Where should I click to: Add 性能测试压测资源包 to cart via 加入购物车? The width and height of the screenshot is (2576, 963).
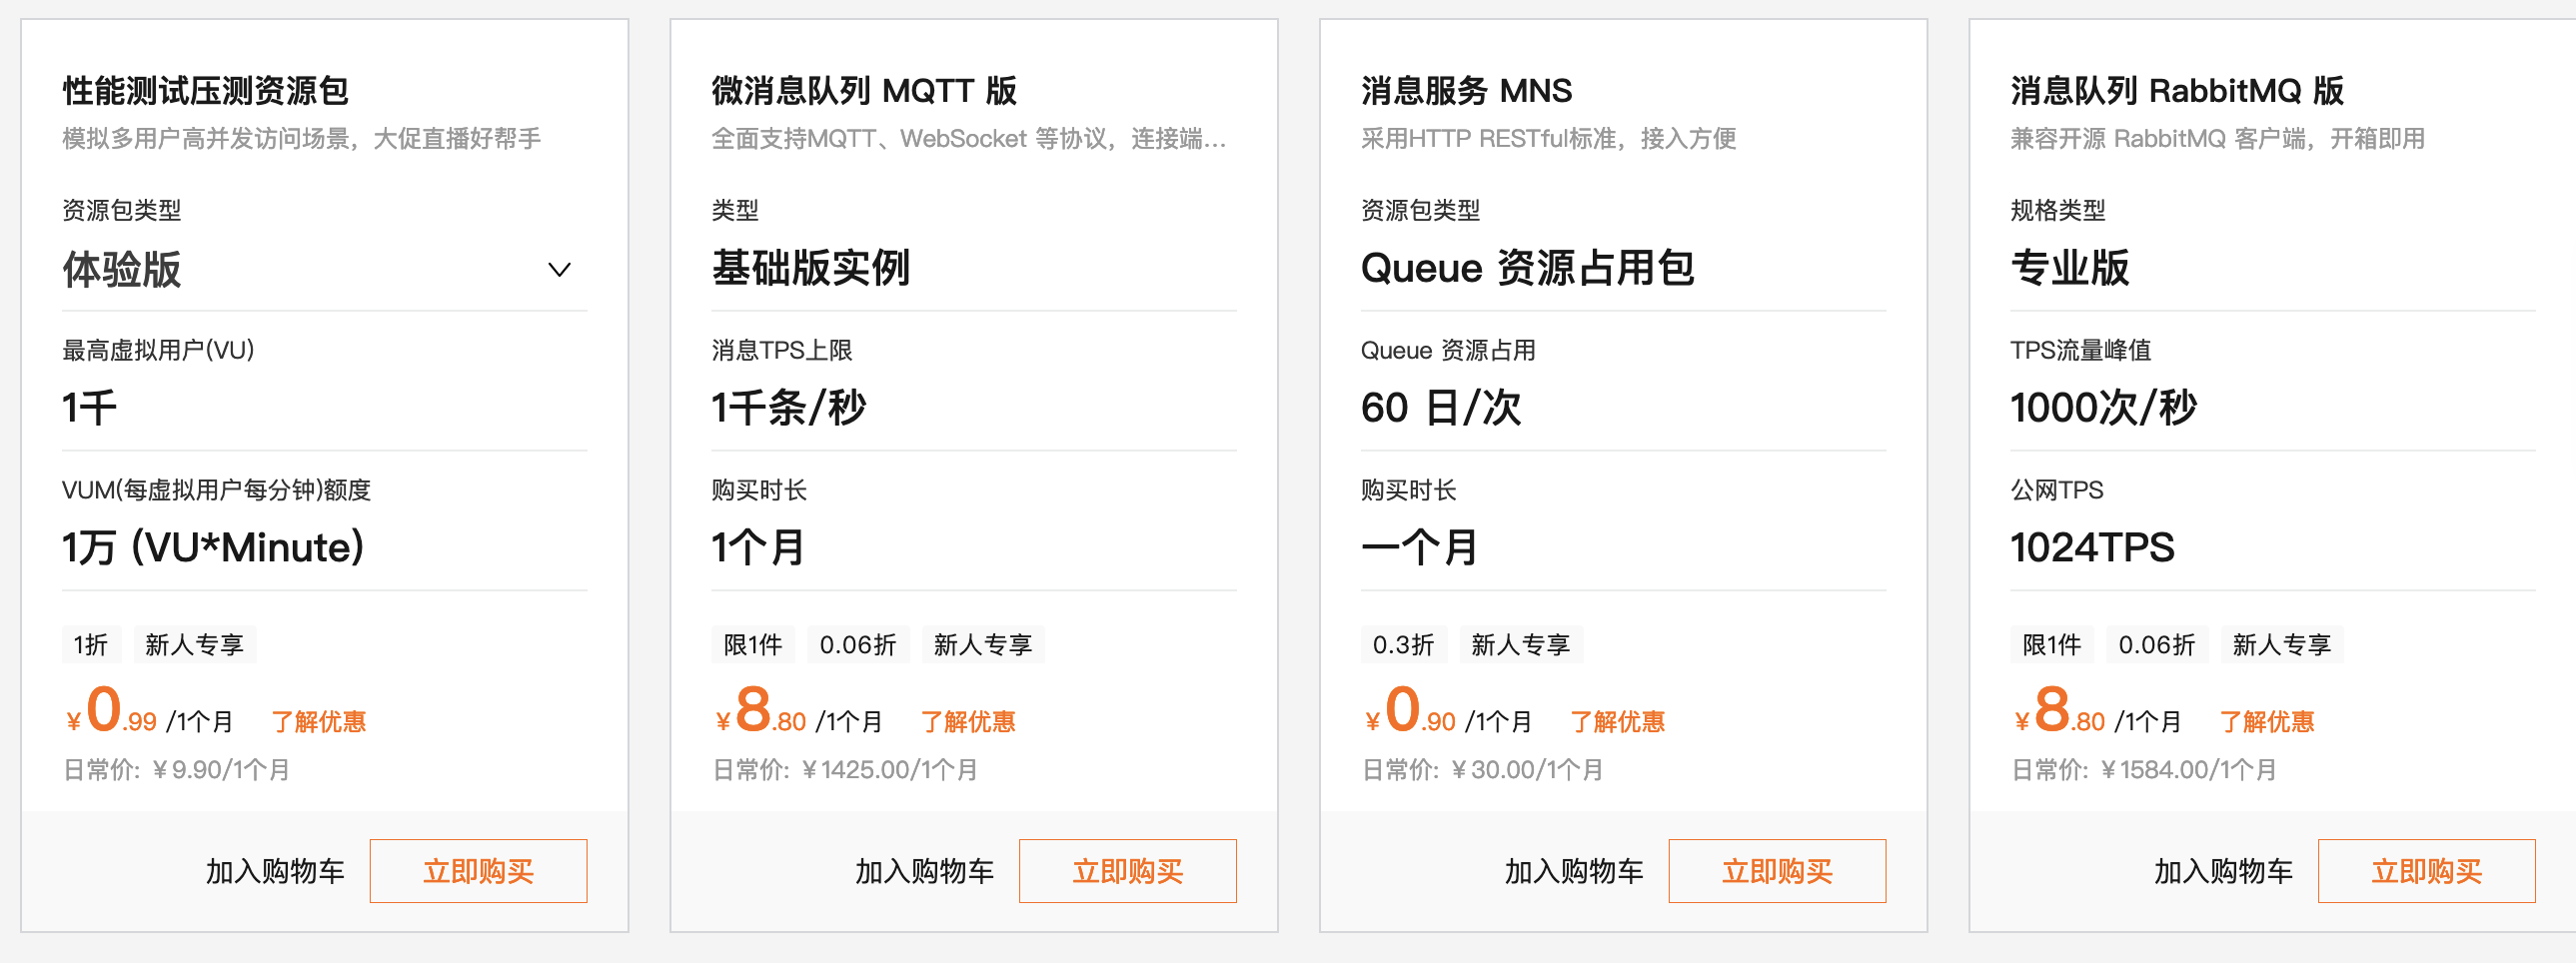[274, 870]
